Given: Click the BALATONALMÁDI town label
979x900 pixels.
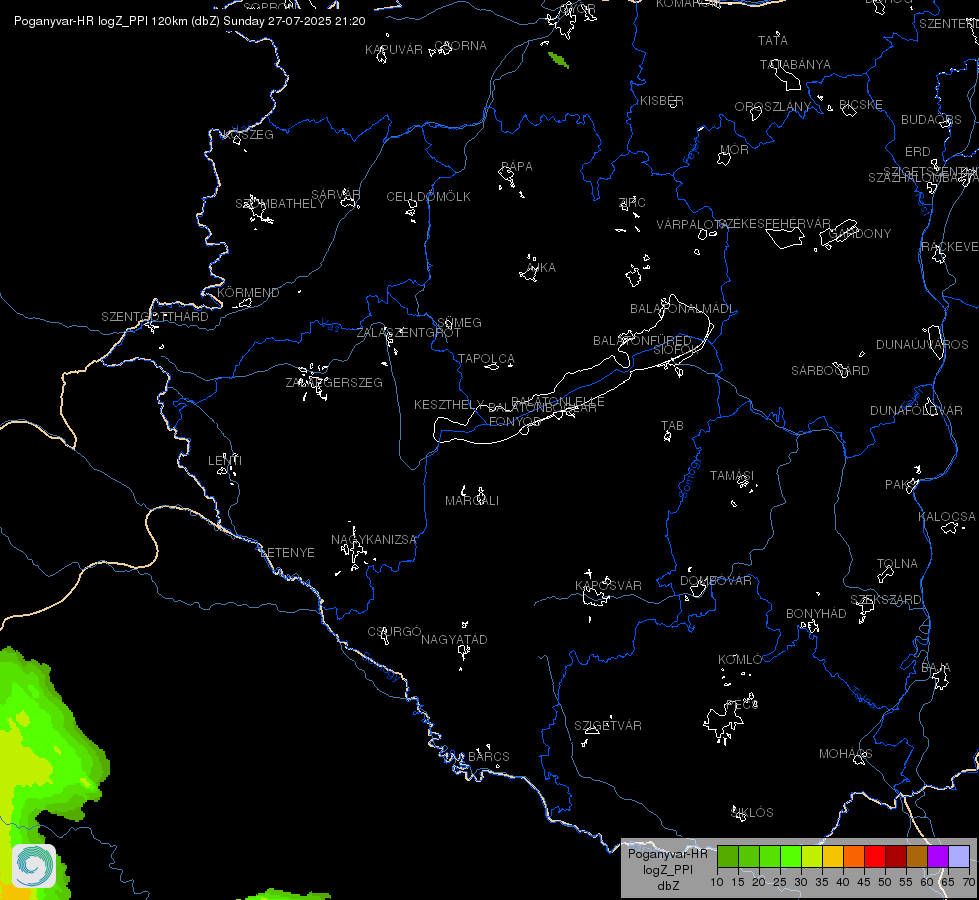Looking at the screenshot, I should 683,309.
